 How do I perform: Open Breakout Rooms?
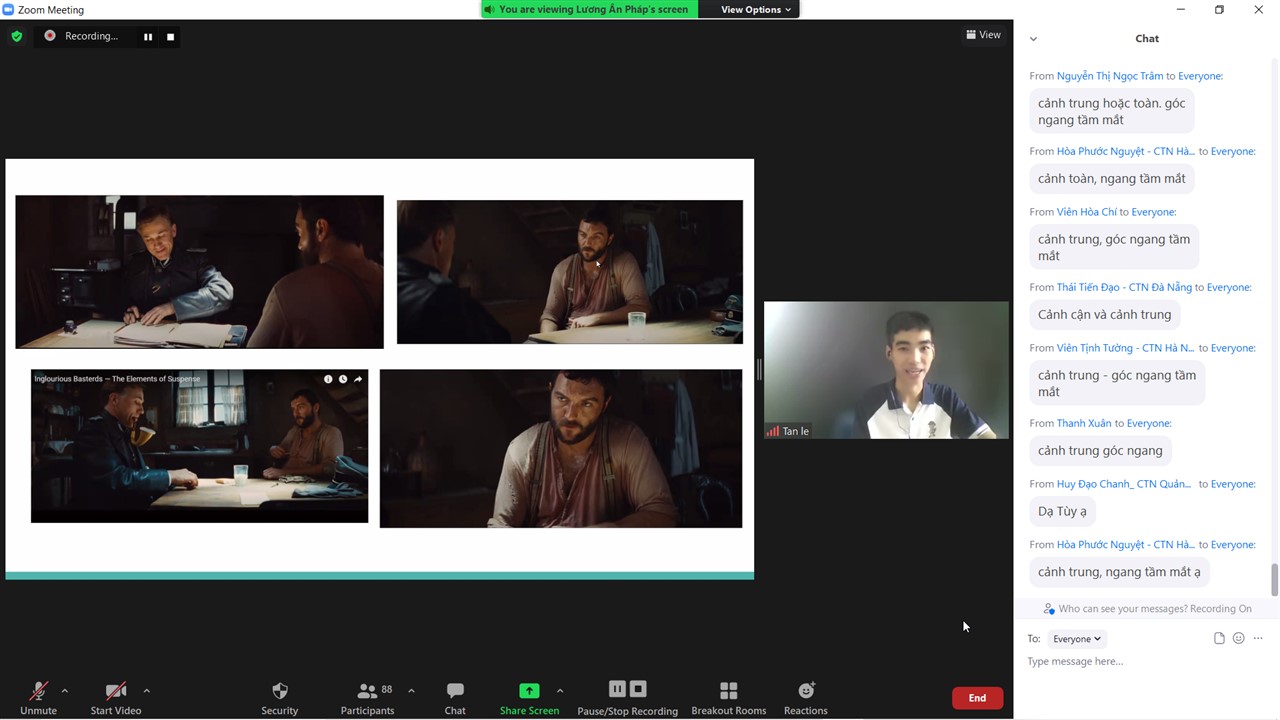pos(729,697)
